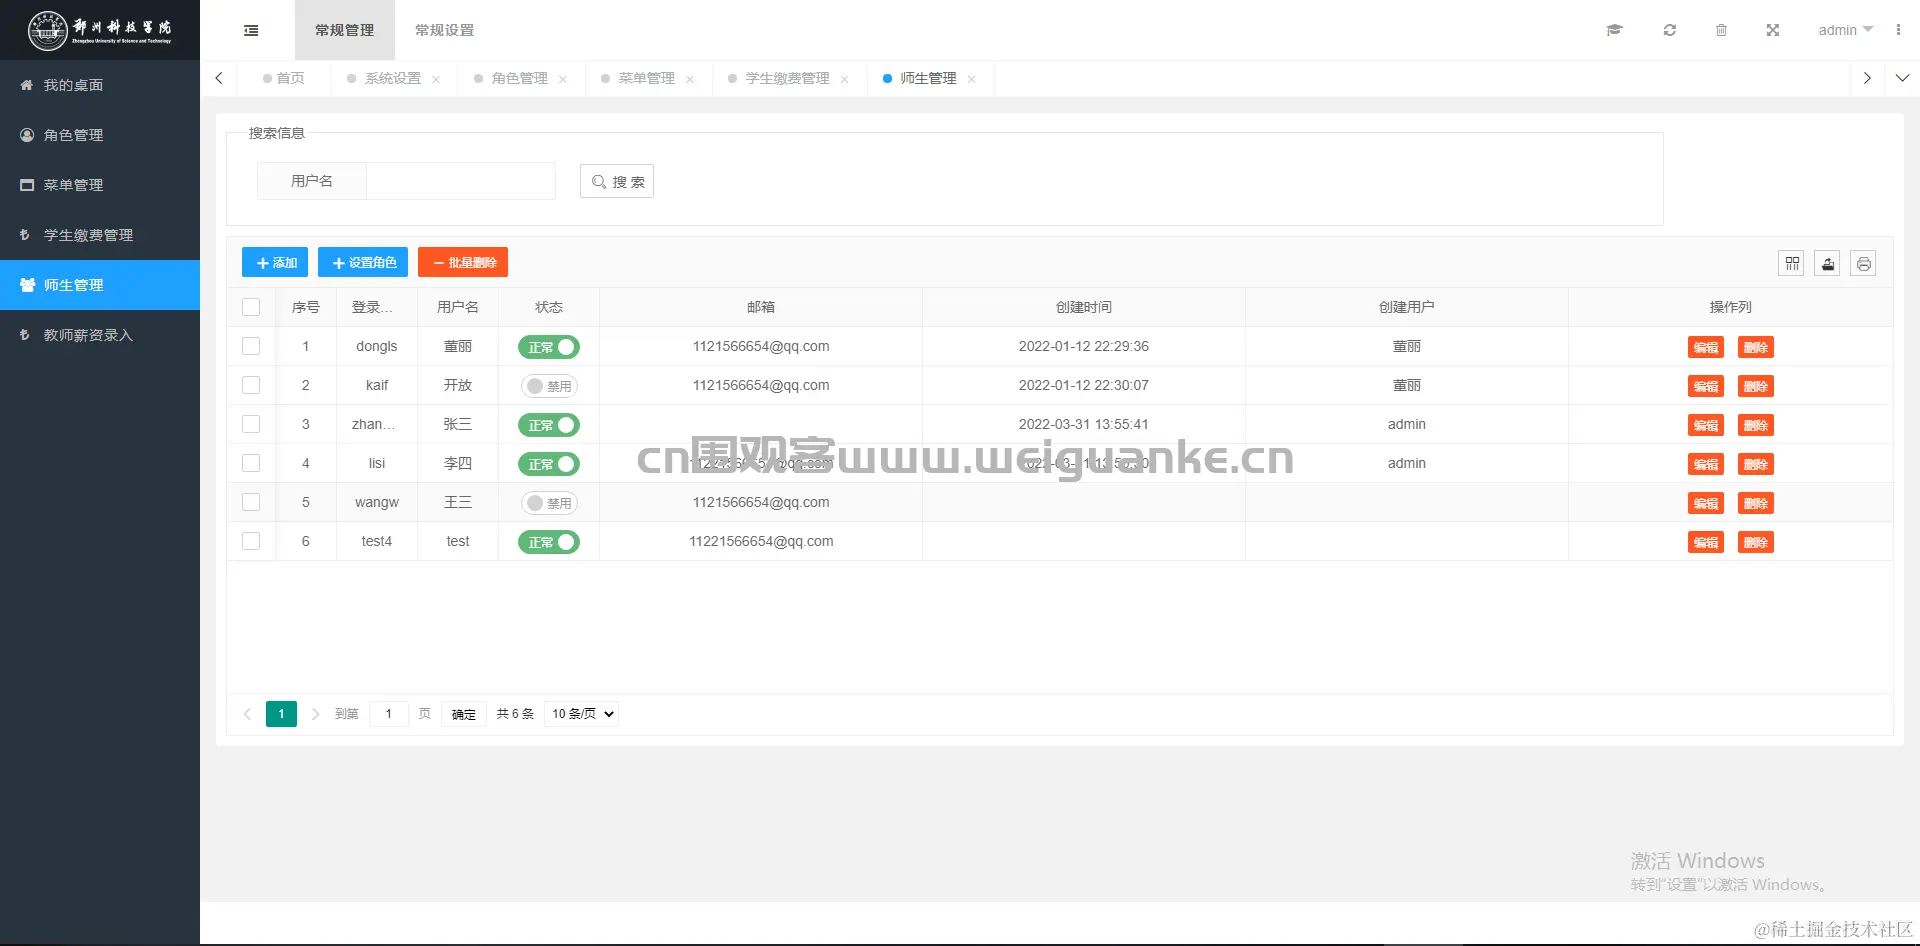Click 删除 for the test4 row
The height and width of the screenshot is (946, 1920).
click(x=1756, y=542)
